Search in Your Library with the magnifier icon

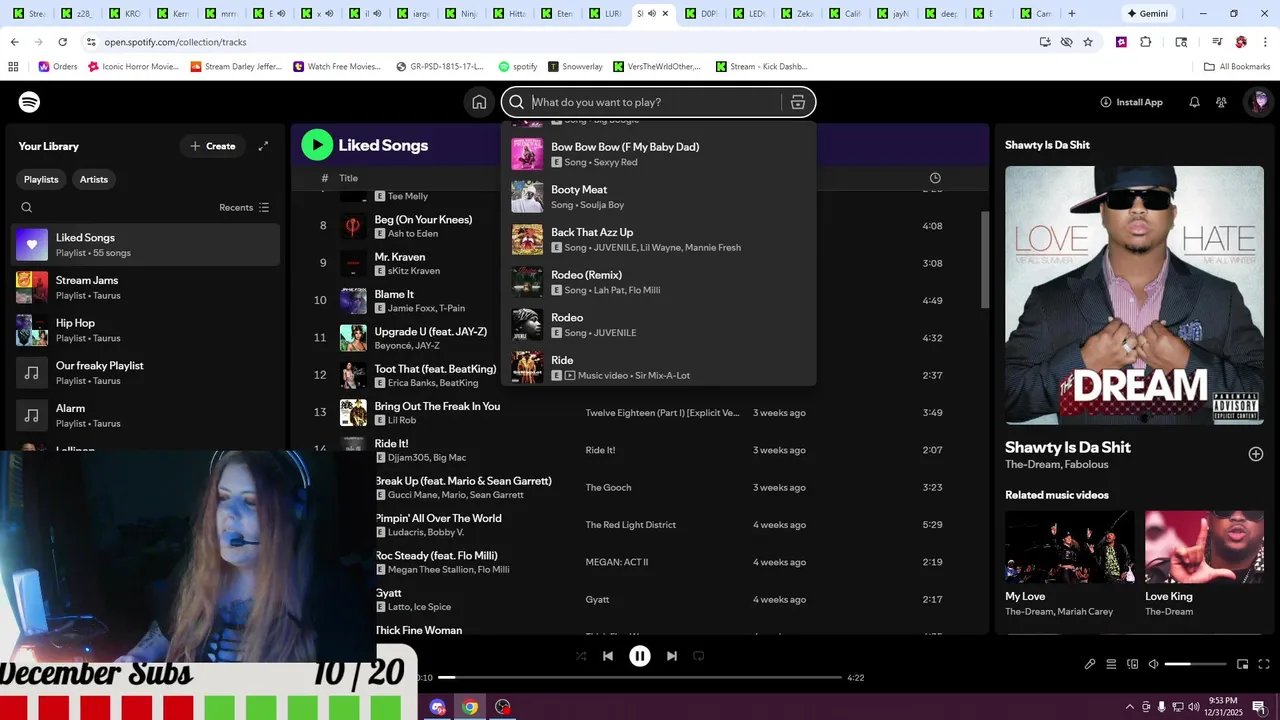coord(27,207)
